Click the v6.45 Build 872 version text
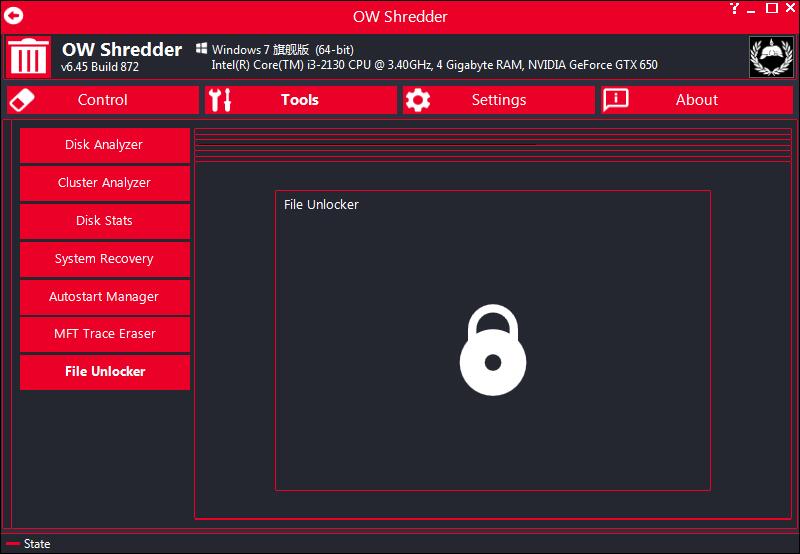The width and height of the screenshot is (800, 554). pos(100,67)
